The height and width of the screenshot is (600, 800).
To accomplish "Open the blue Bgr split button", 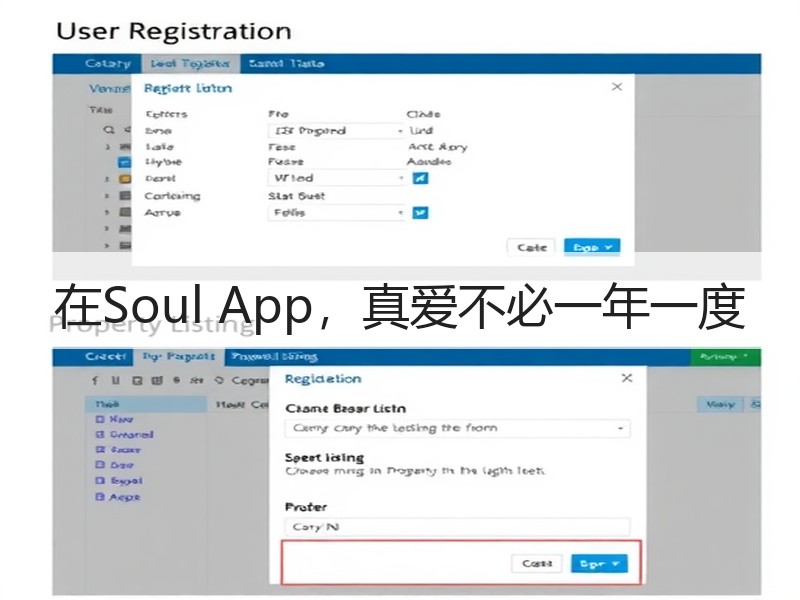I will pos(599,564).
